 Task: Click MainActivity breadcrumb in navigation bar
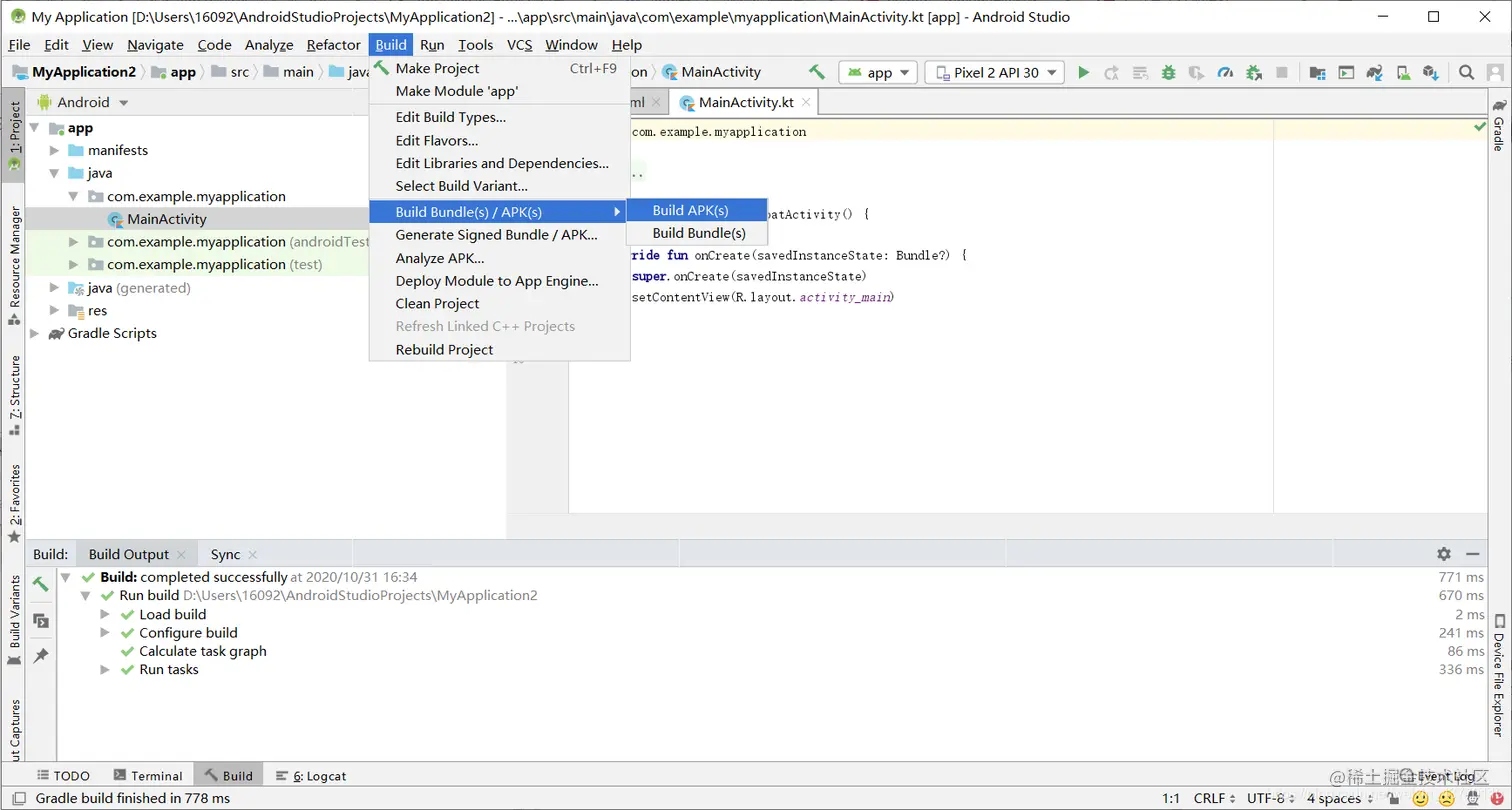point(712,72)
